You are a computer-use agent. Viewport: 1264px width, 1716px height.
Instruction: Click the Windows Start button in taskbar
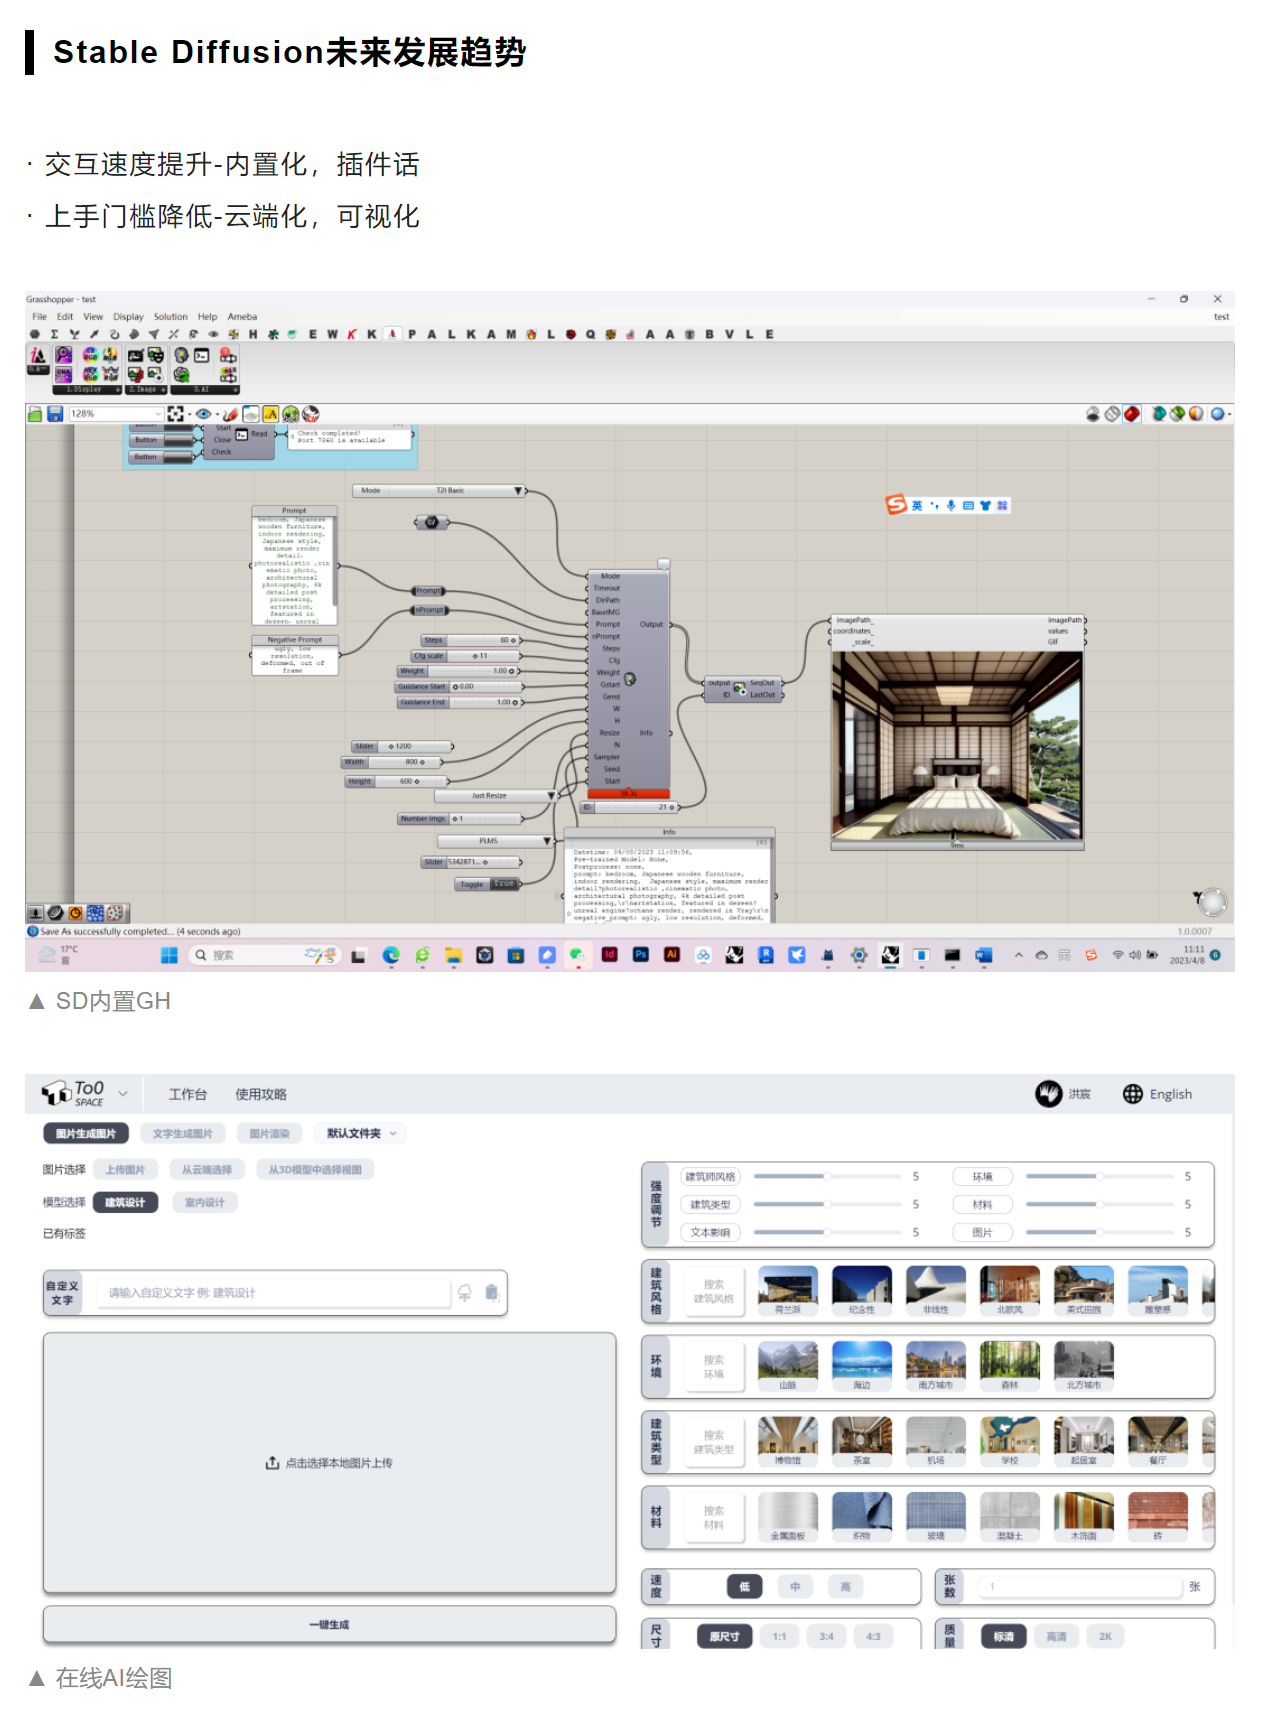point(169,955)
